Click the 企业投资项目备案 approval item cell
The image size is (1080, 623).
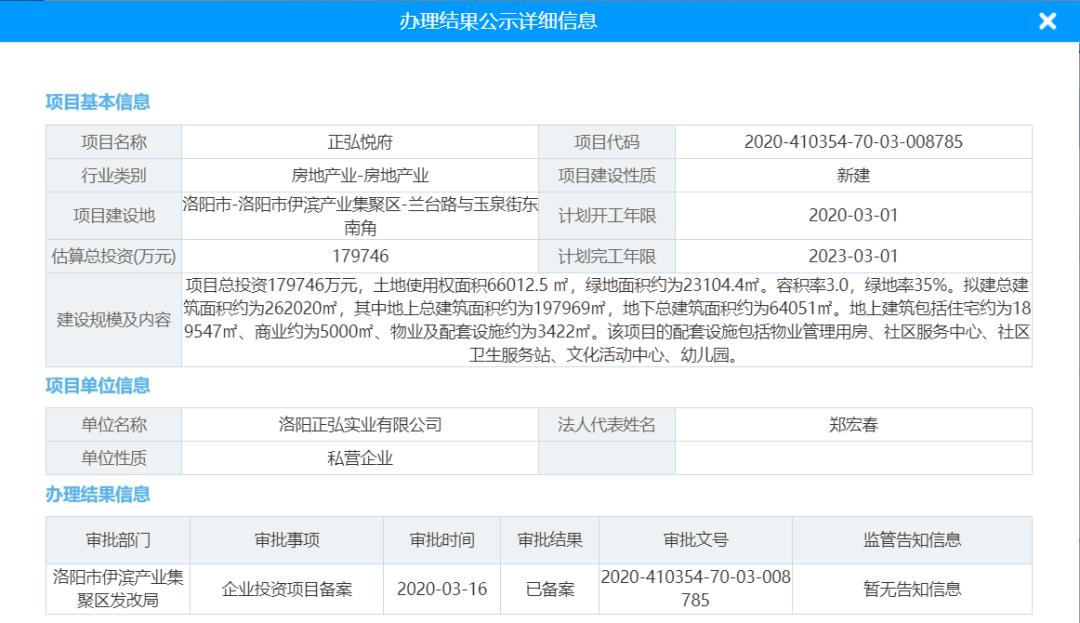point(287,588)
